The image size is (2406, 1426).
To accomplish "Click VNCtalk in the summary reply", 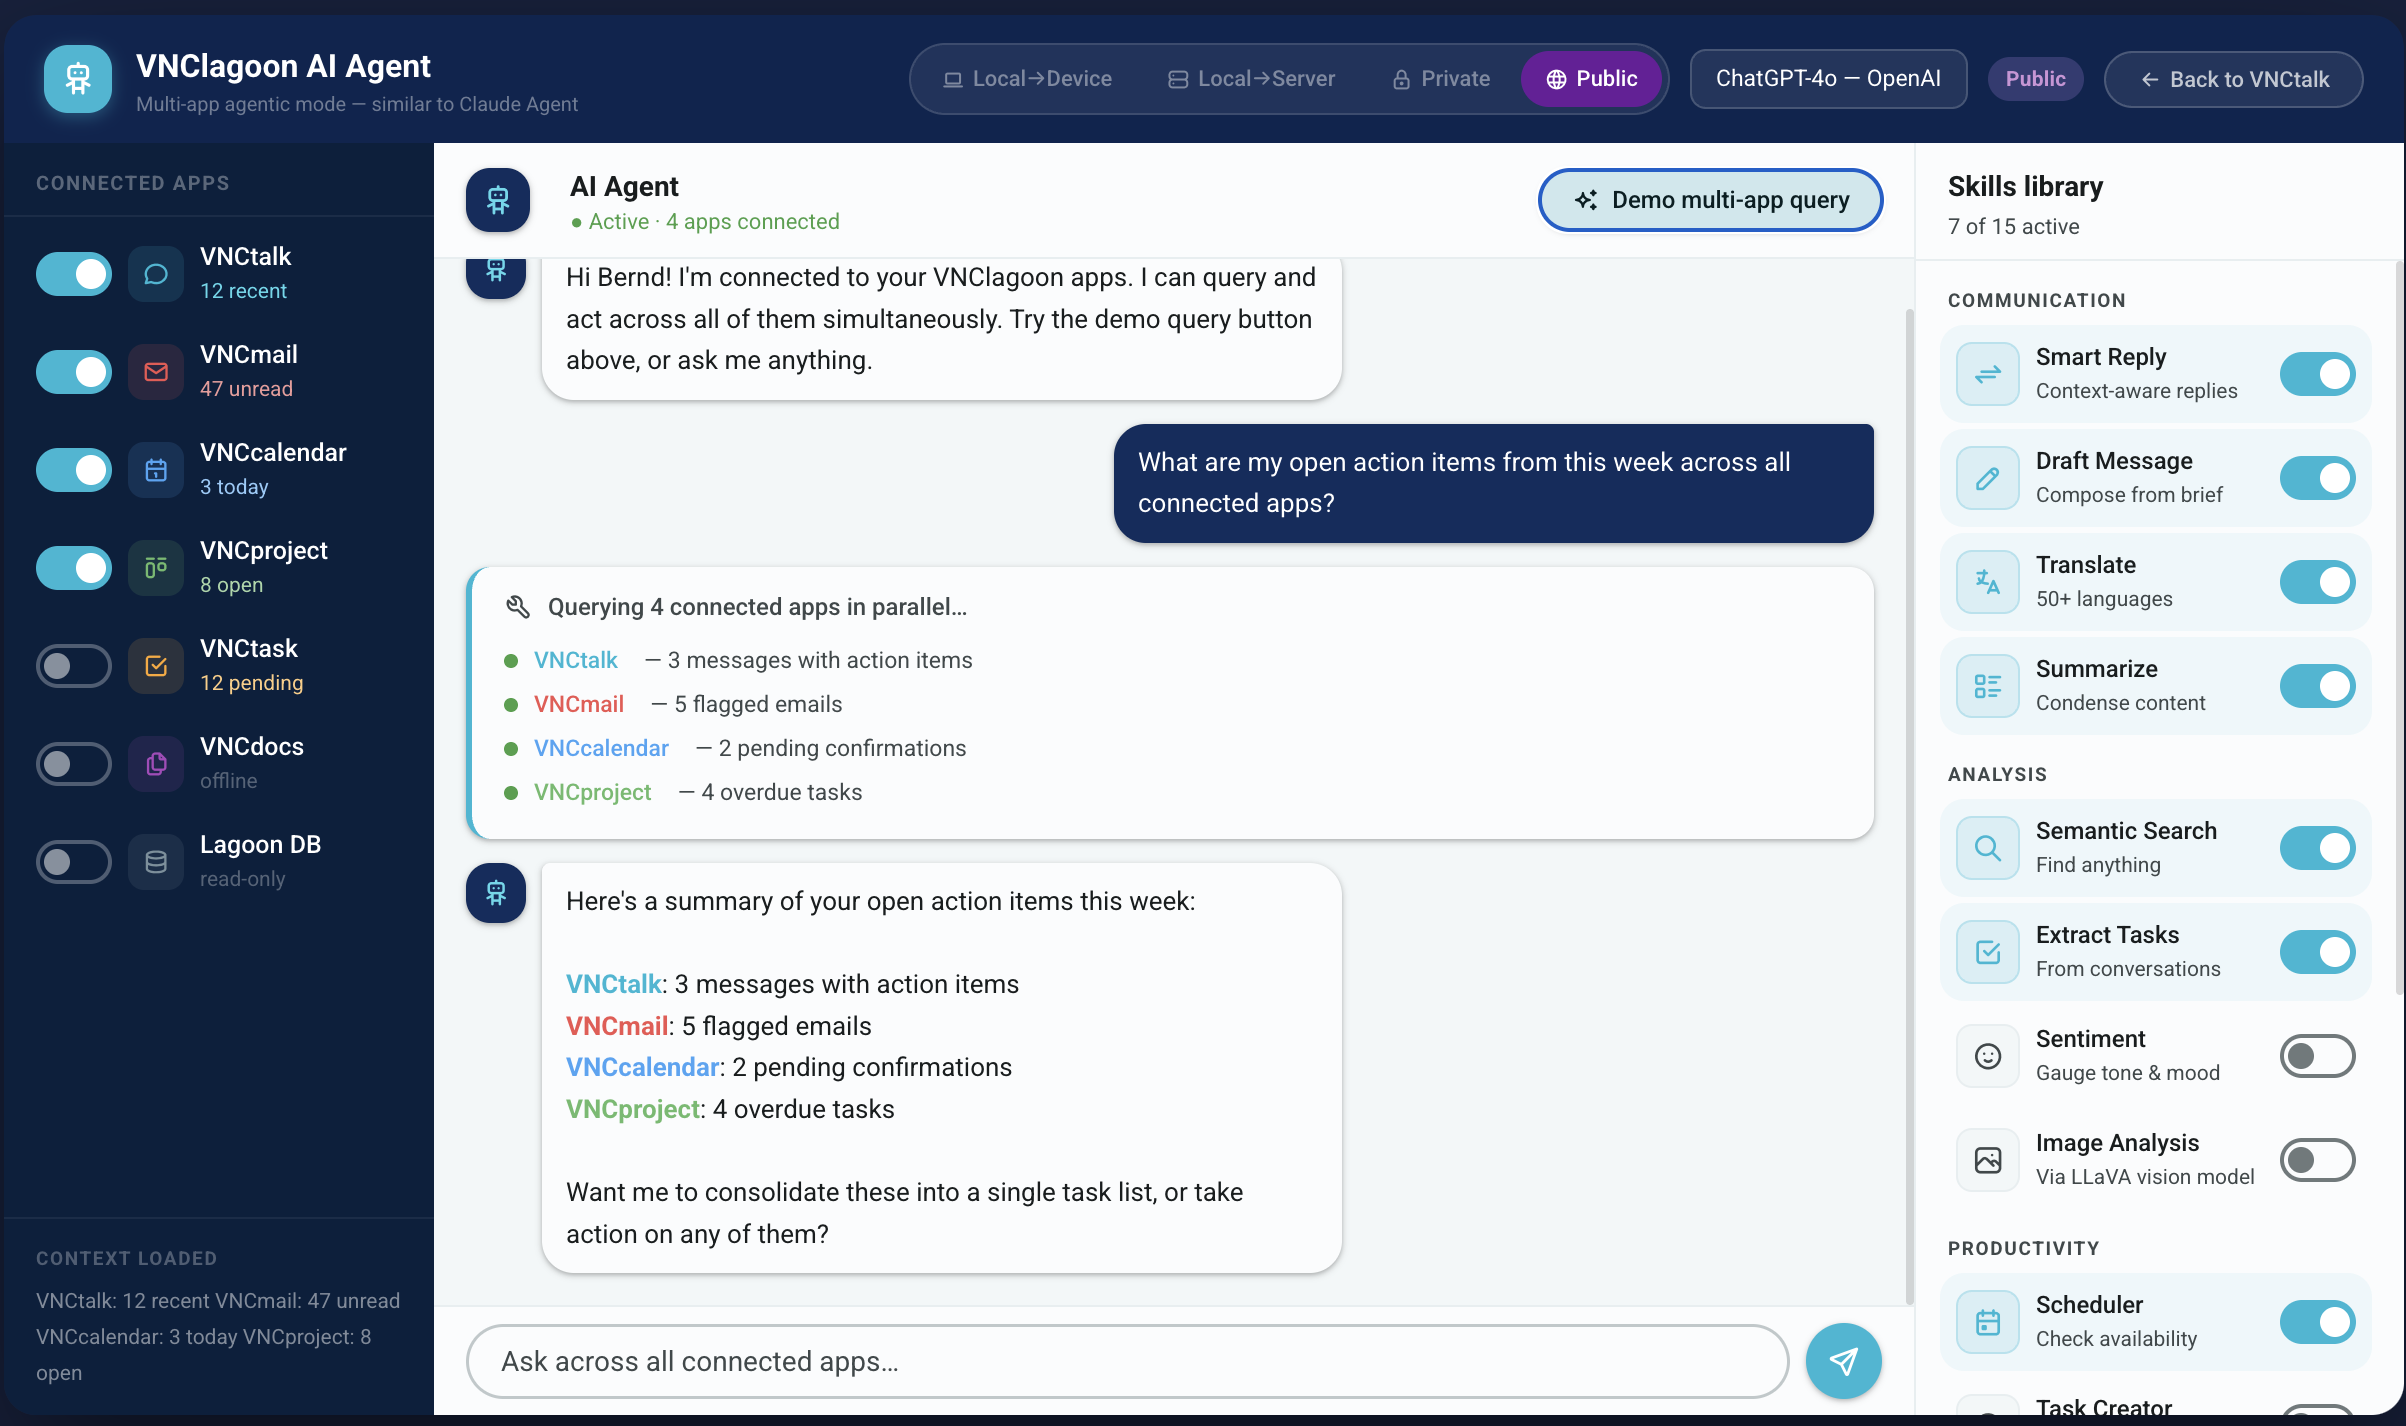I will (613, 984).
